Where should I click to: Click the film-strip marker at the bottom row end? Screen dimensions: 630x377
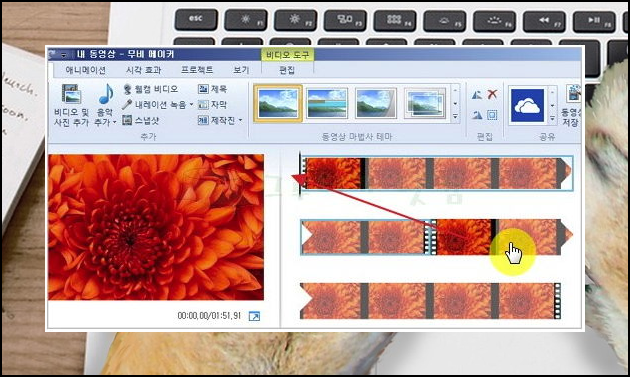click(557, 301)
